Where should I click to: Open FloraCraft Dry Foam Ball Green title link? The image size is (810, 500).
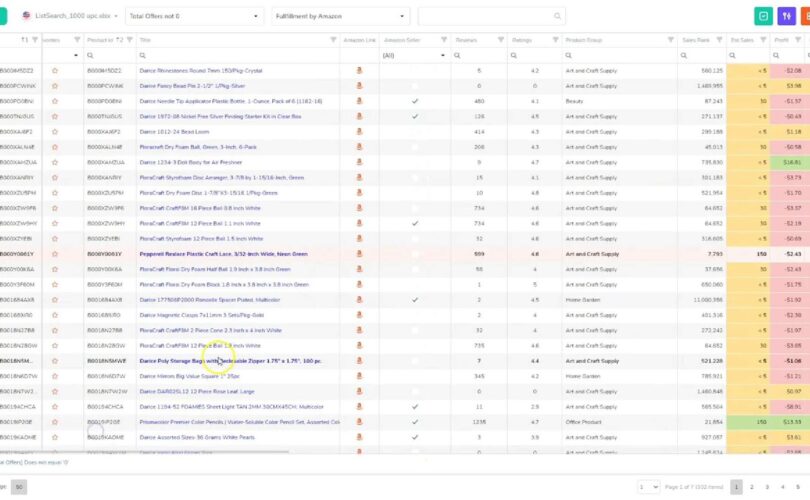(x=198, y=147)
